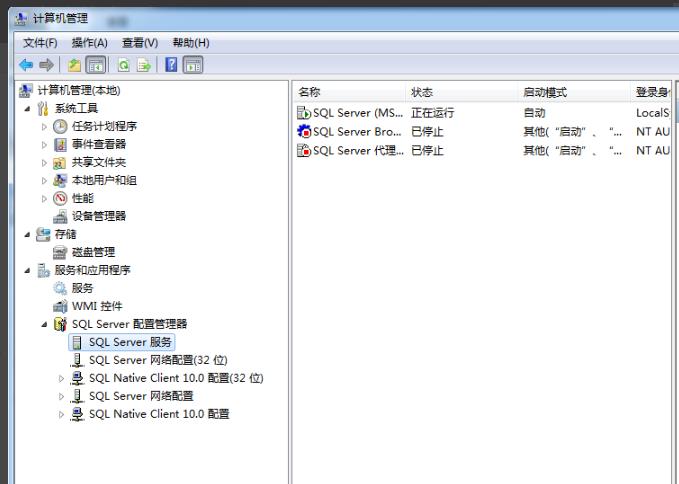Expand SQL Native Client 10.0 配置(32 位) node
Screen dimensions: 679x484
coord(61,379)
